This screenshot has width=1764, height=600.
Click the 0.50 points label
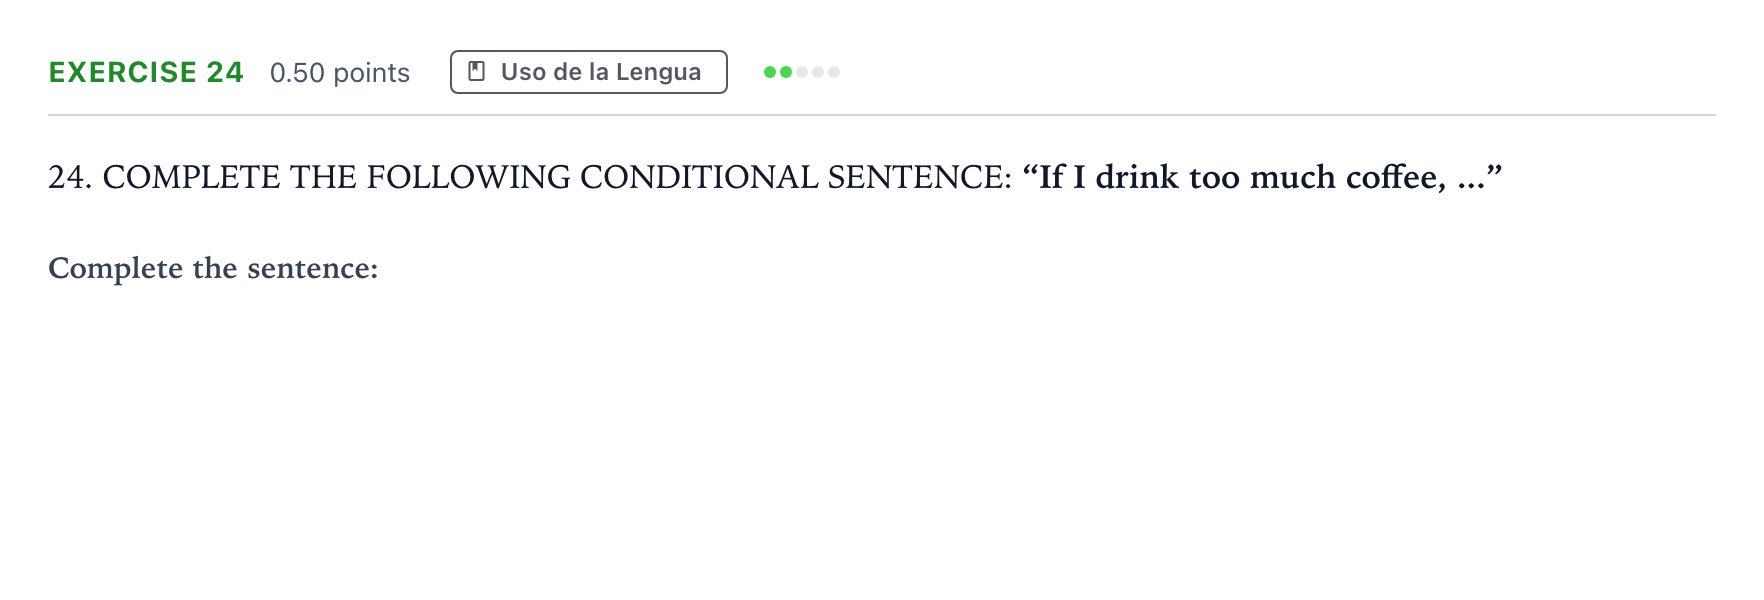(340, 73)
